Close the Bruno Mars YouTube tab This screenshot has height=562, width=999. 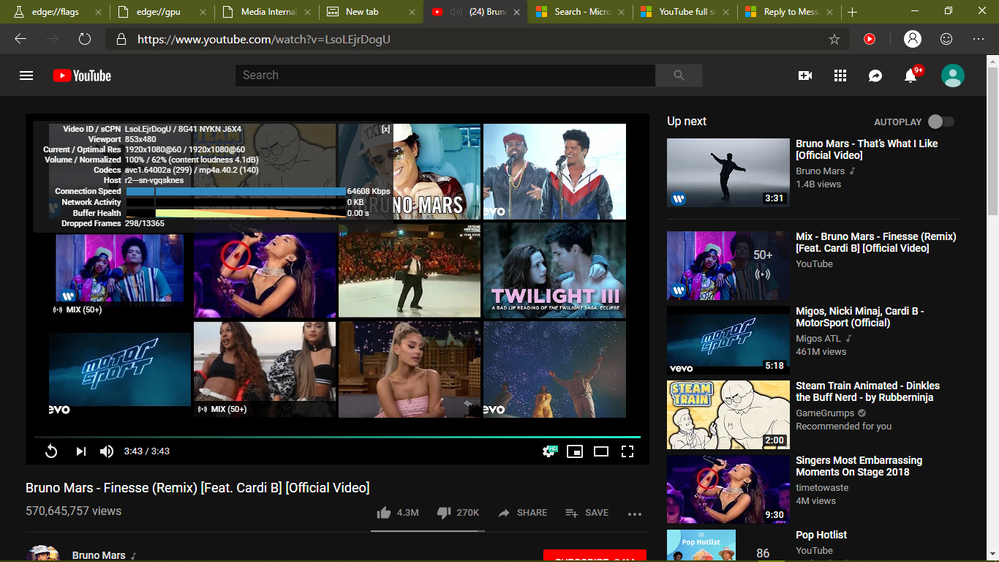click(516, 12)
